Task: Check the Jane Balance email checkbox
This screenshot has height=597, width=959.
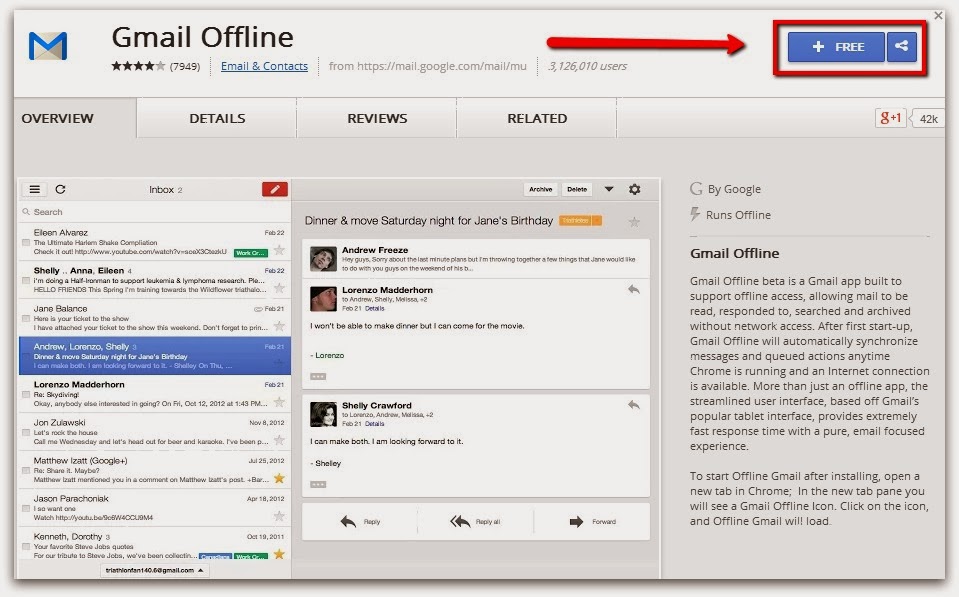Action: pyautogui.click(x=26, y=318)
